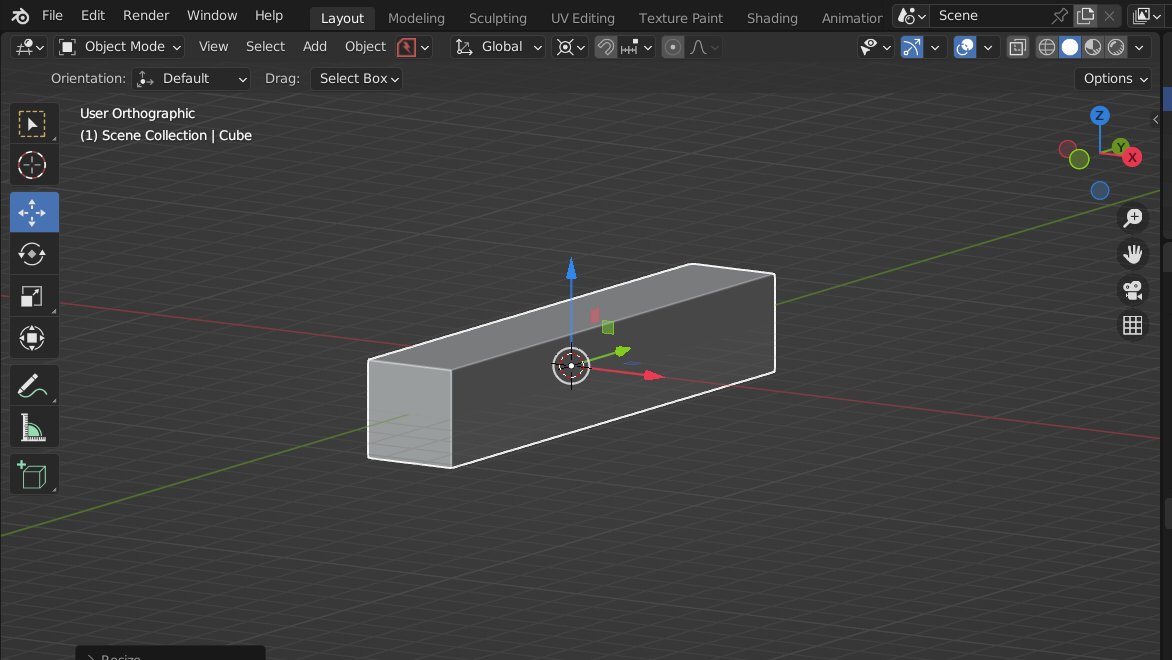
Task: Open the Orientation Default dropdown
Action: pos(191,78)
